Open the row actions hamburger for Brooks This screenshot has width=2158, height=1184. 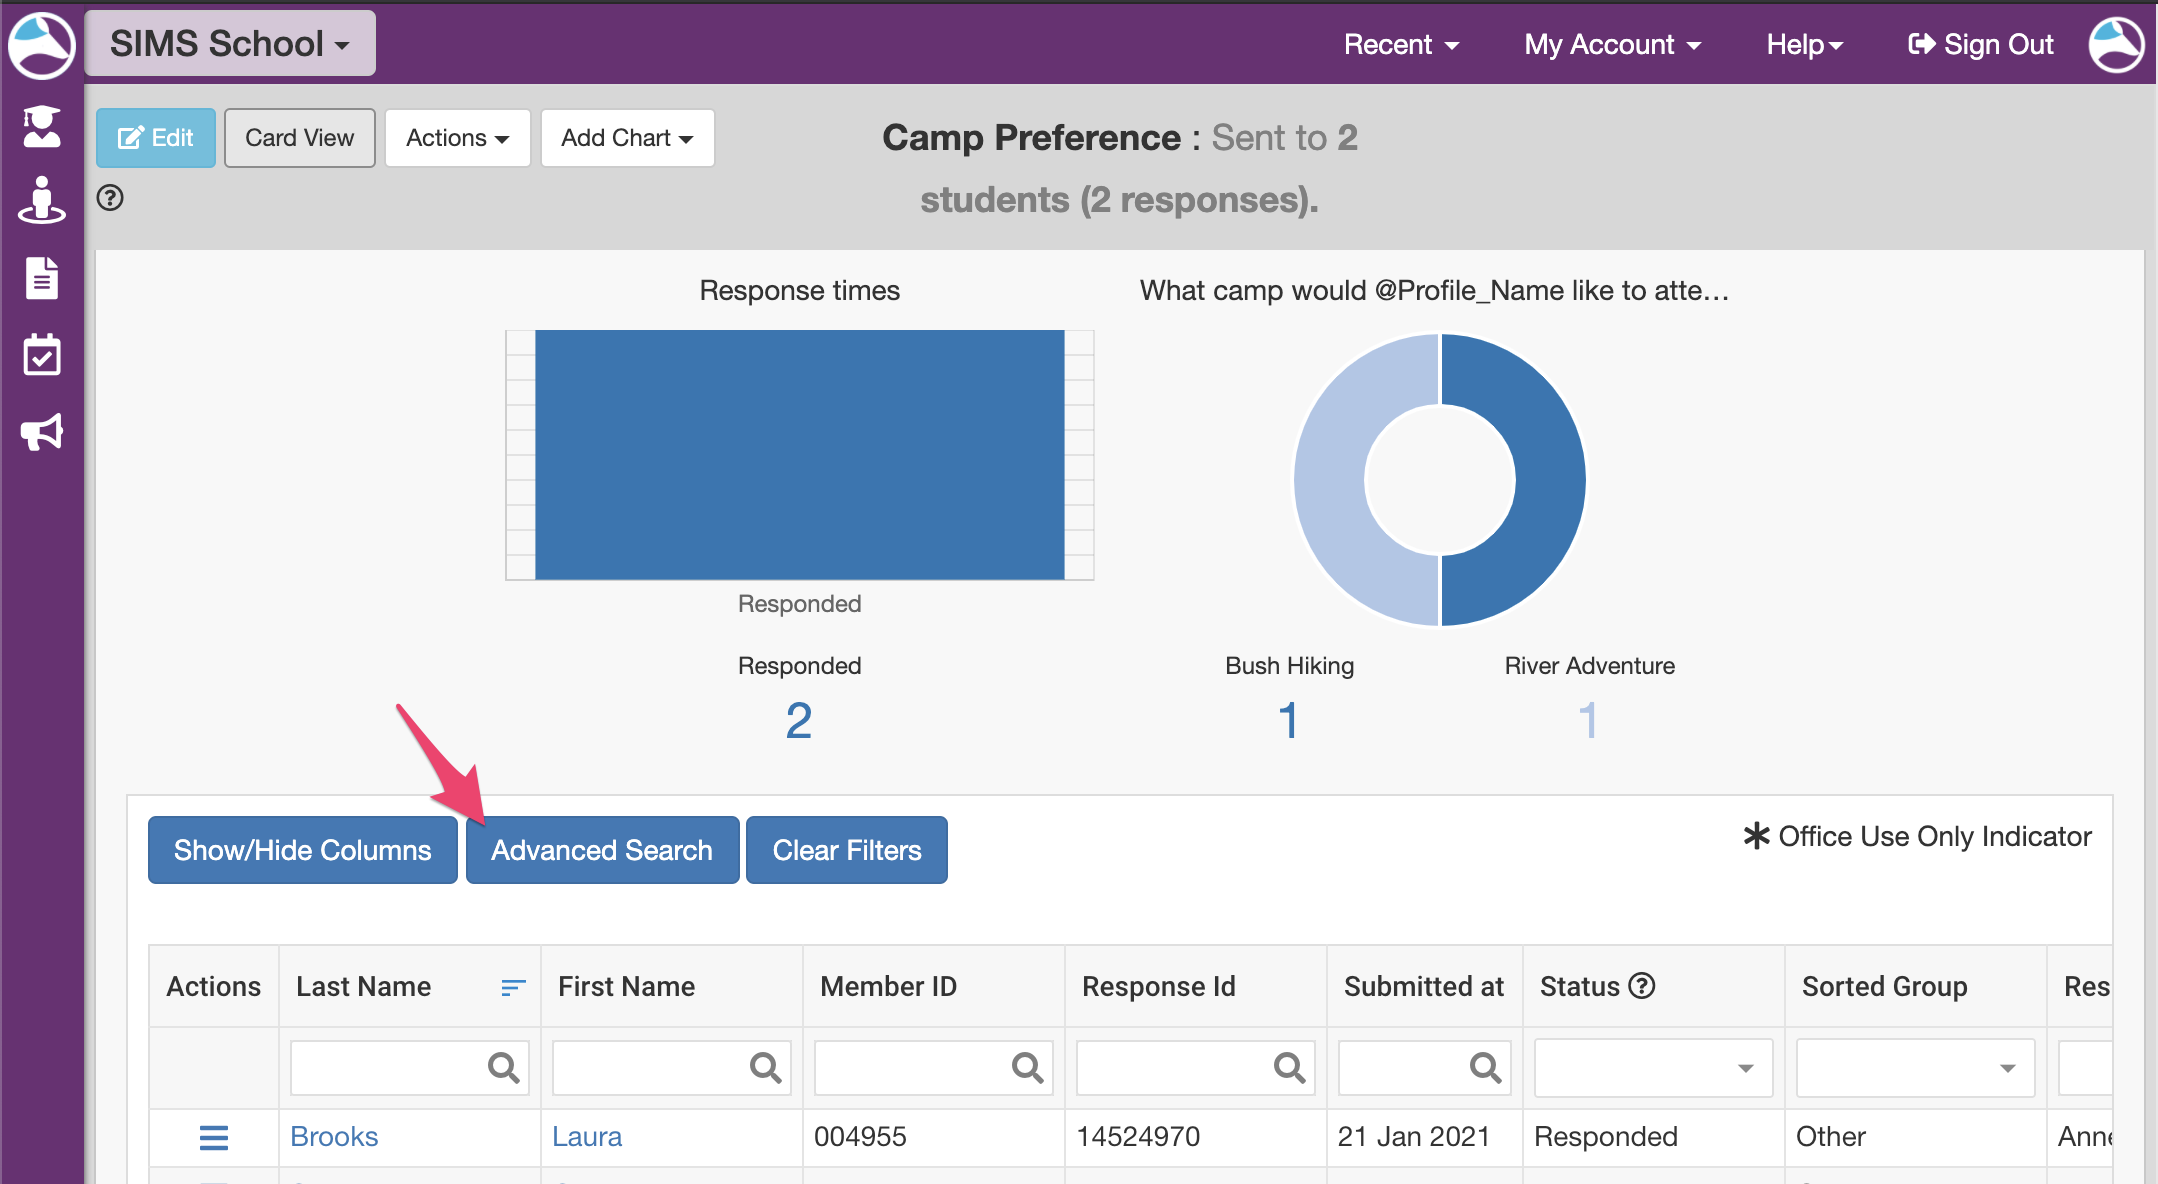(x=214, y=1137)
